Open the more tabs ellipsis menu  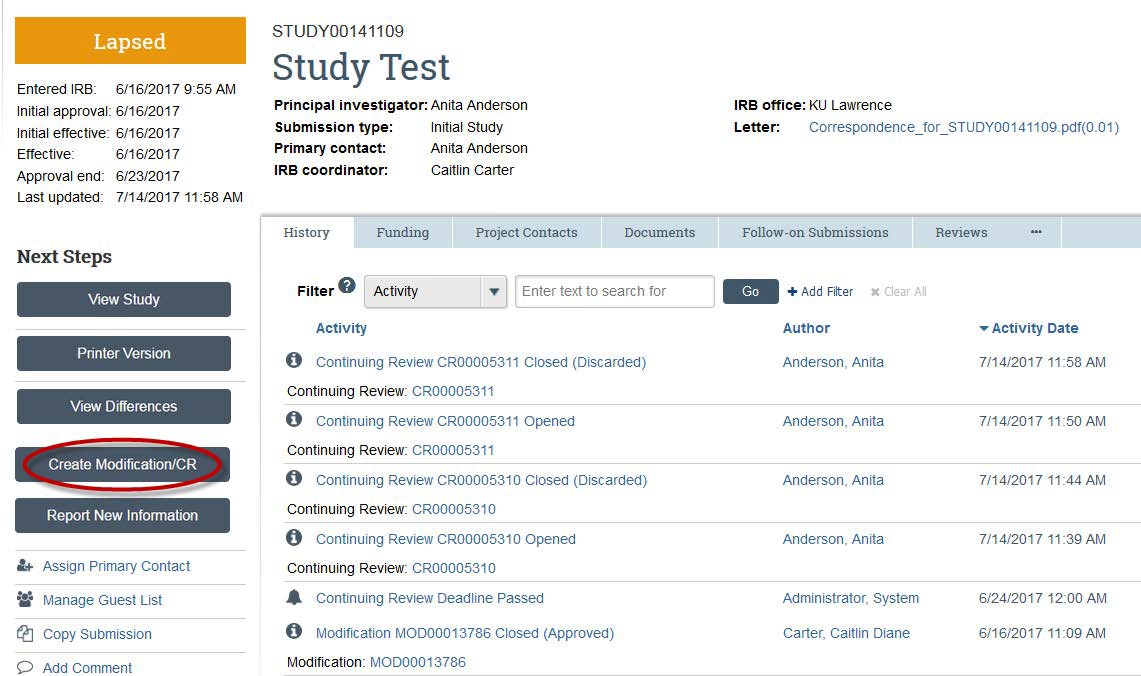1036,232
